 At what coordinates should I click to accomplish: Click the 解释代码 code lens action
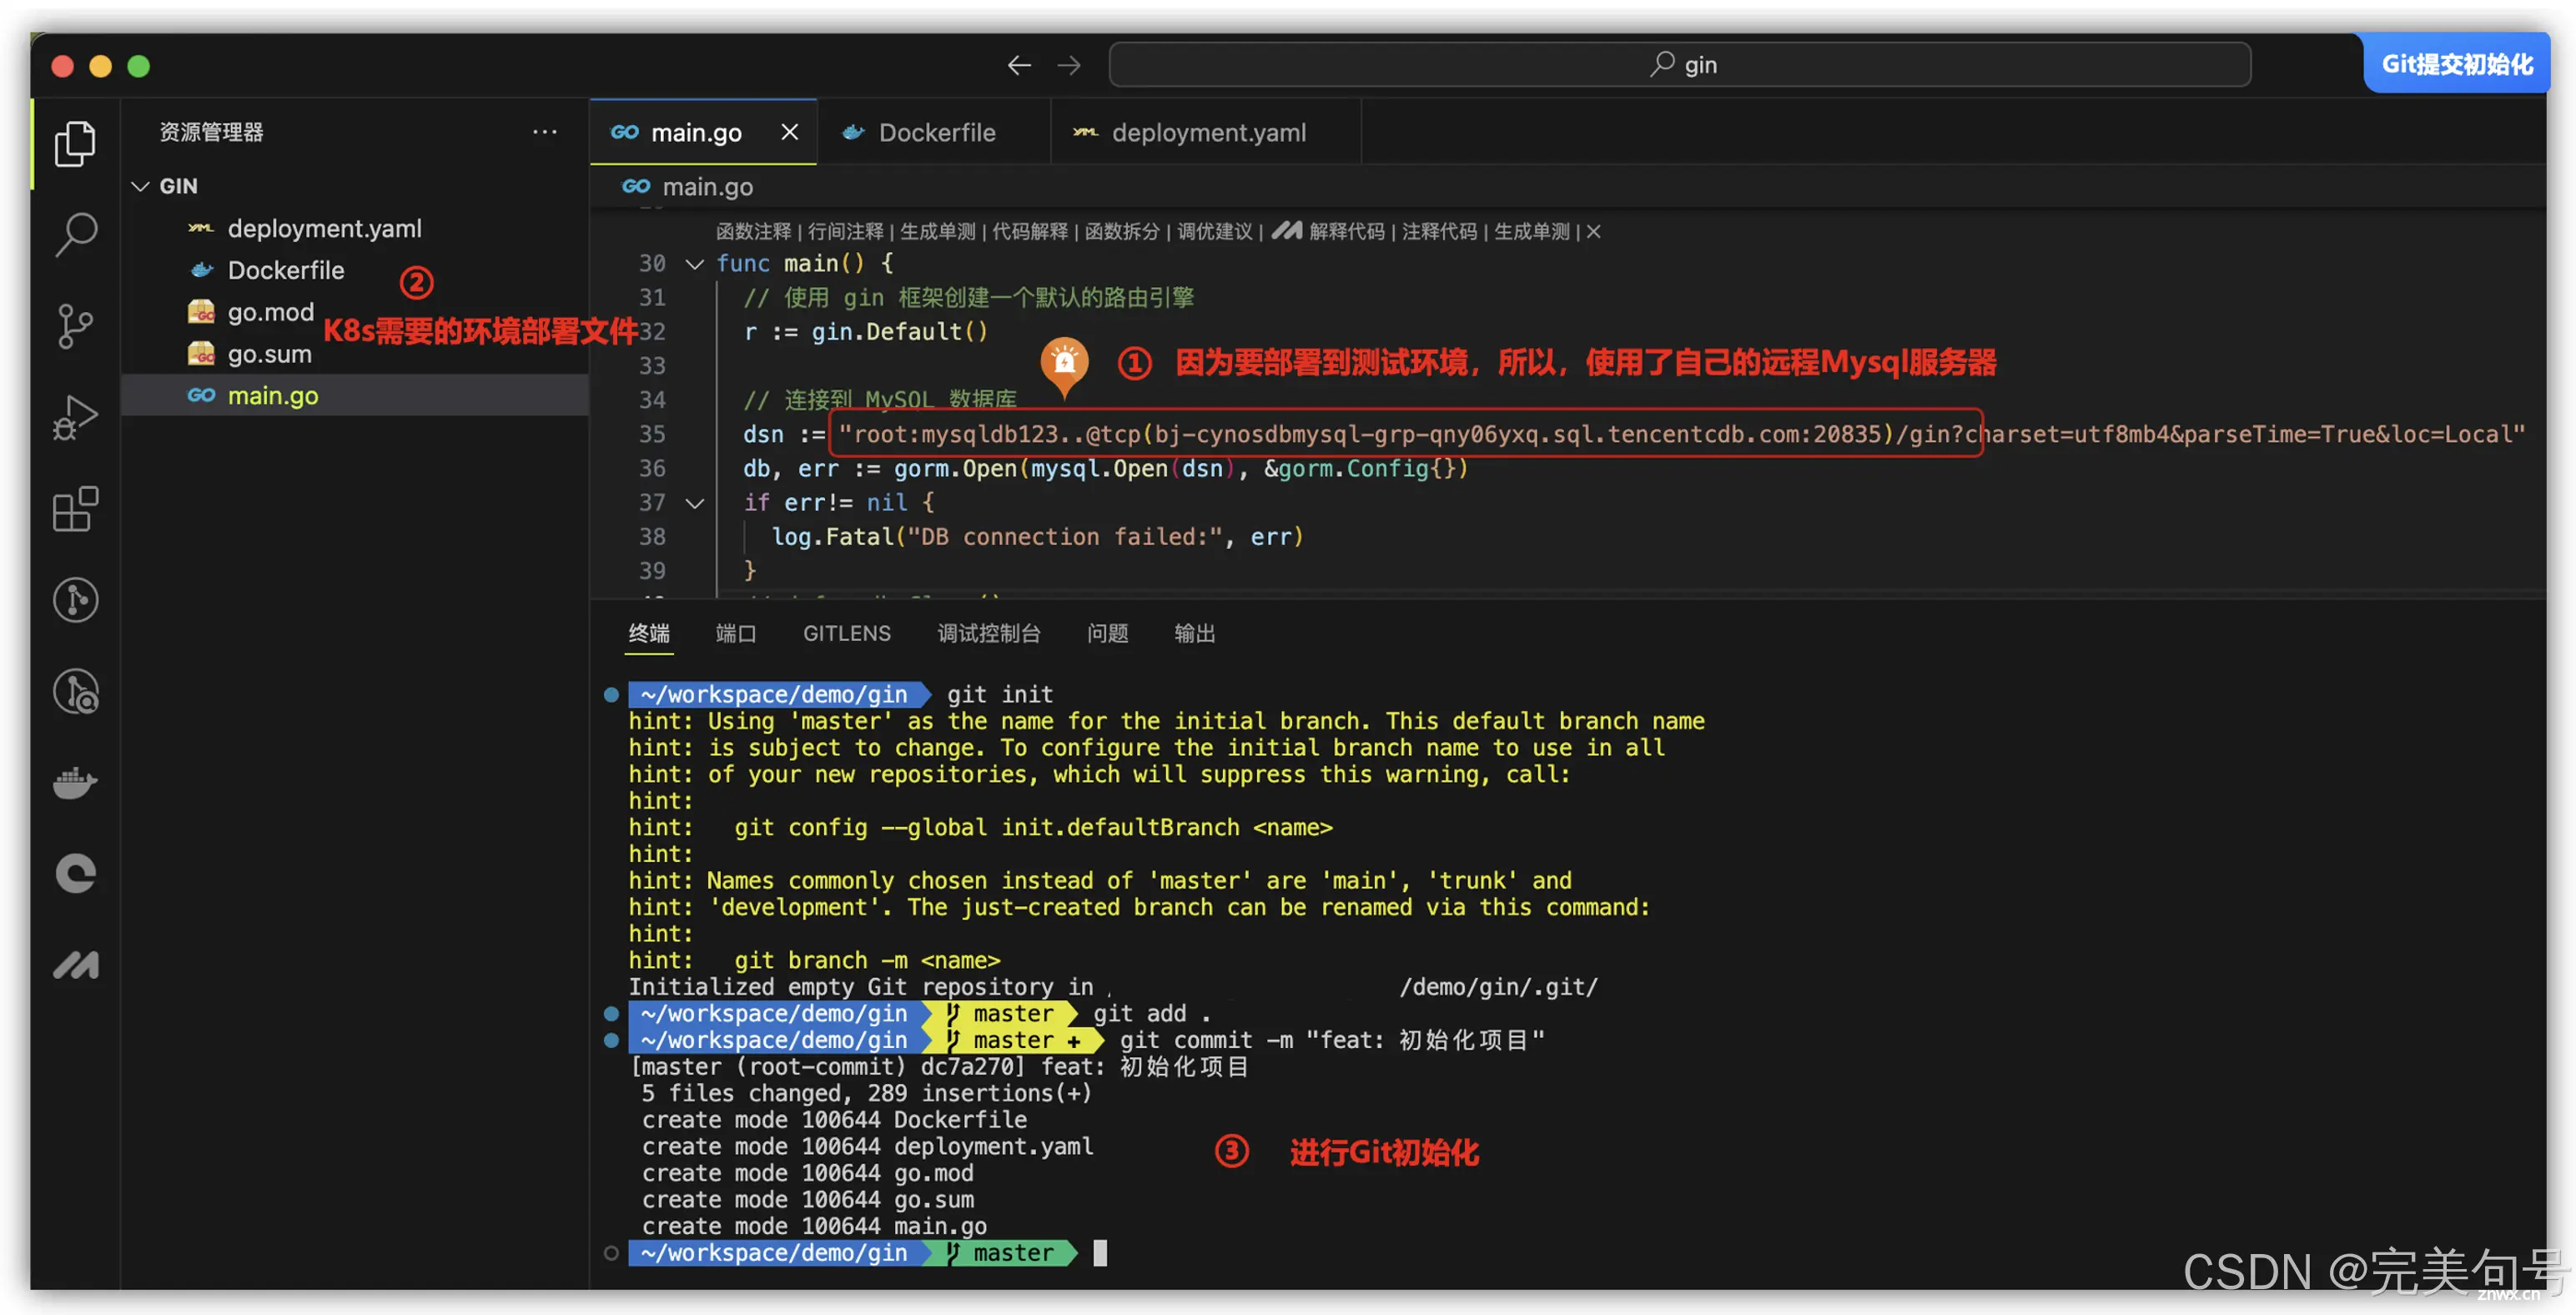(x=1347, y=232)
